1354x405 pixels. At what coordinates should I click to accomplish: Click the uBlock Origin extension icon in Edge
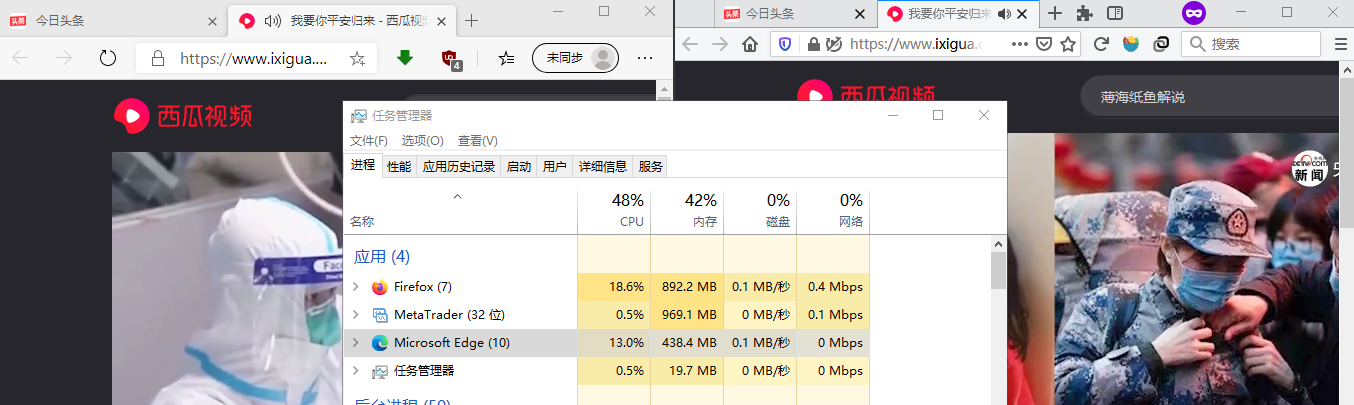pos(451,58)
